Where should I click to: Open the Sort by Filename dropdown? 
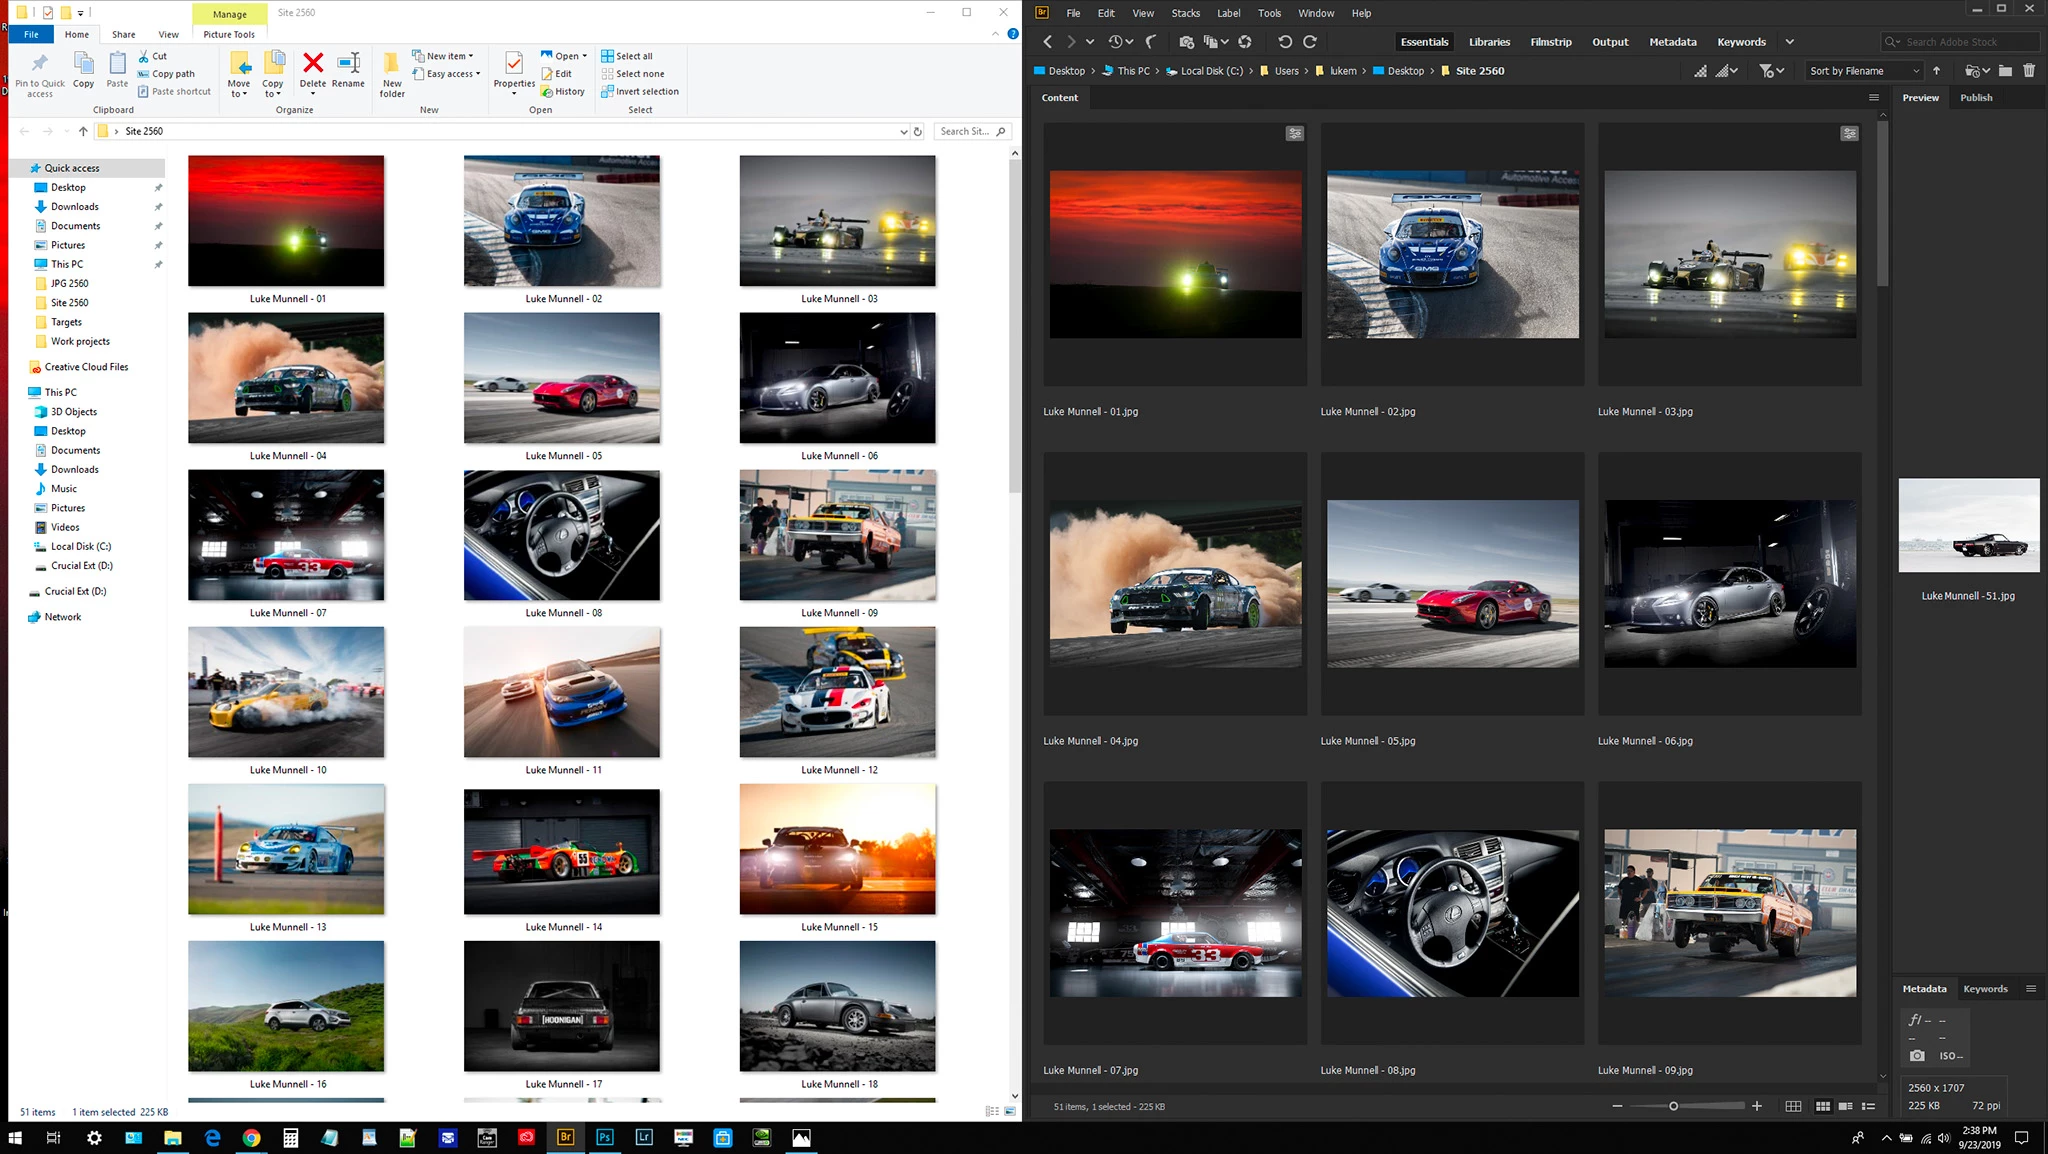(x=1864, y=71)
